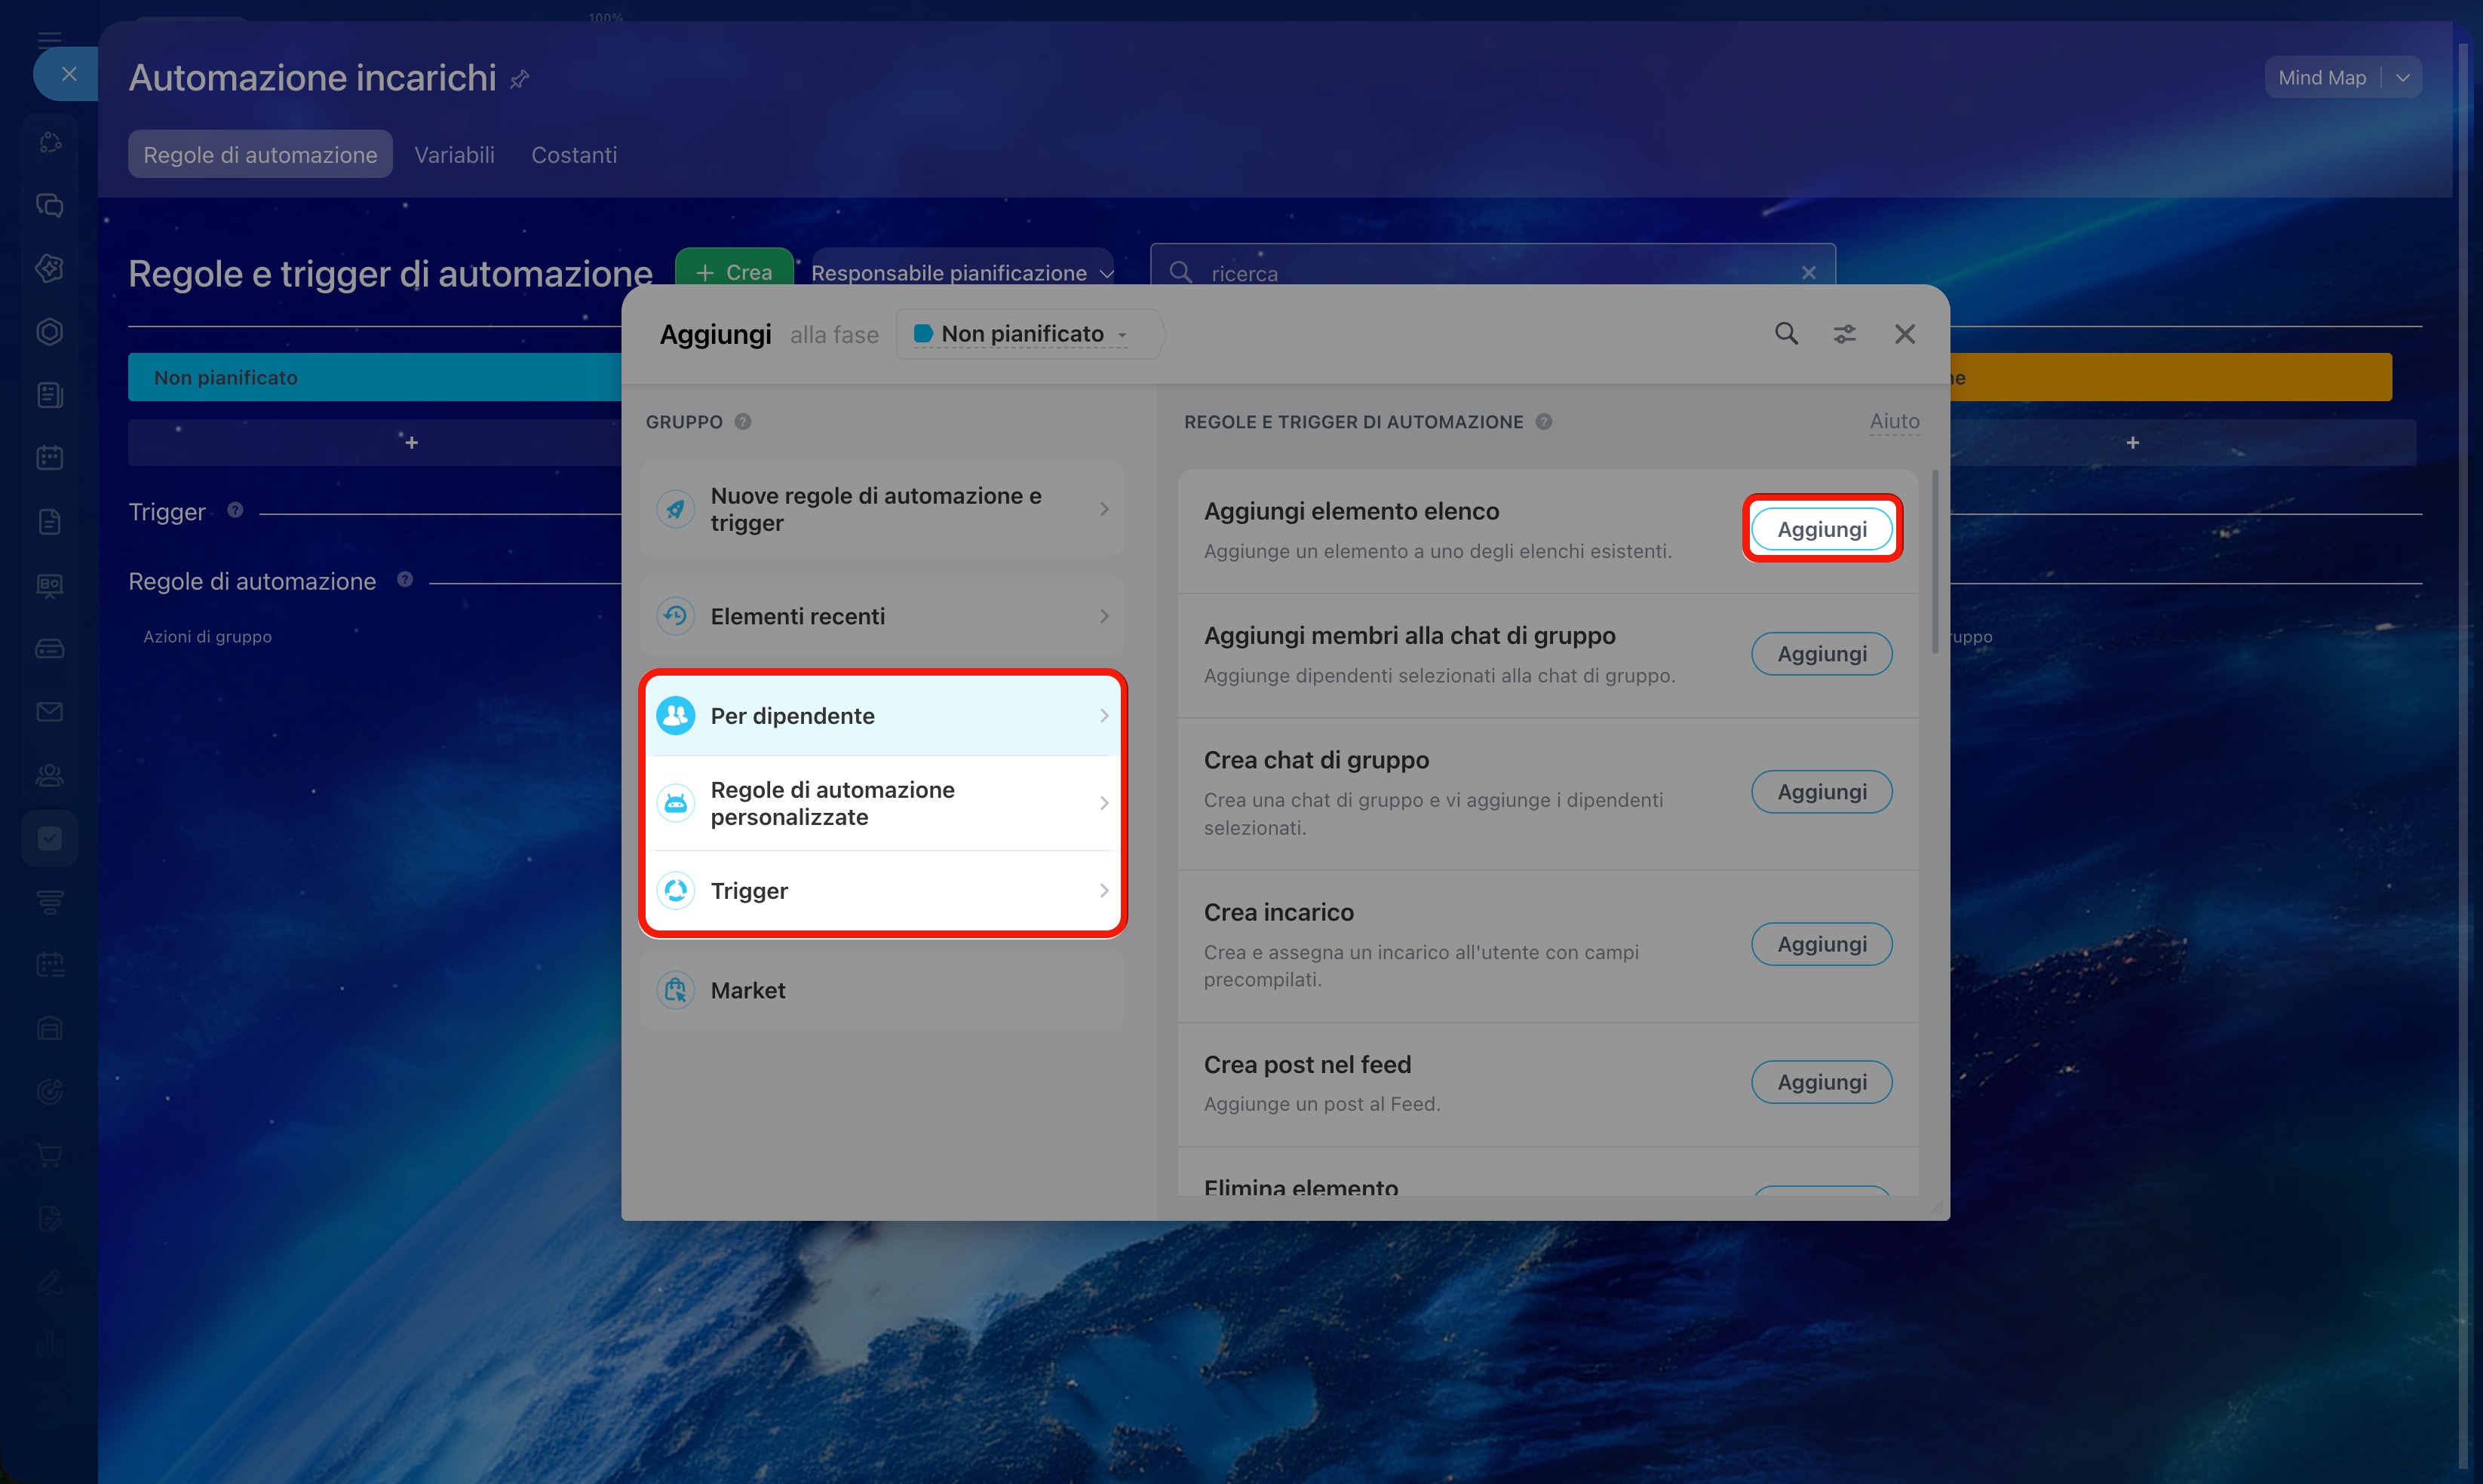2483x1484 pixels.
Task: Switch to Variabili tab
Action: click(x=454, y=155)
